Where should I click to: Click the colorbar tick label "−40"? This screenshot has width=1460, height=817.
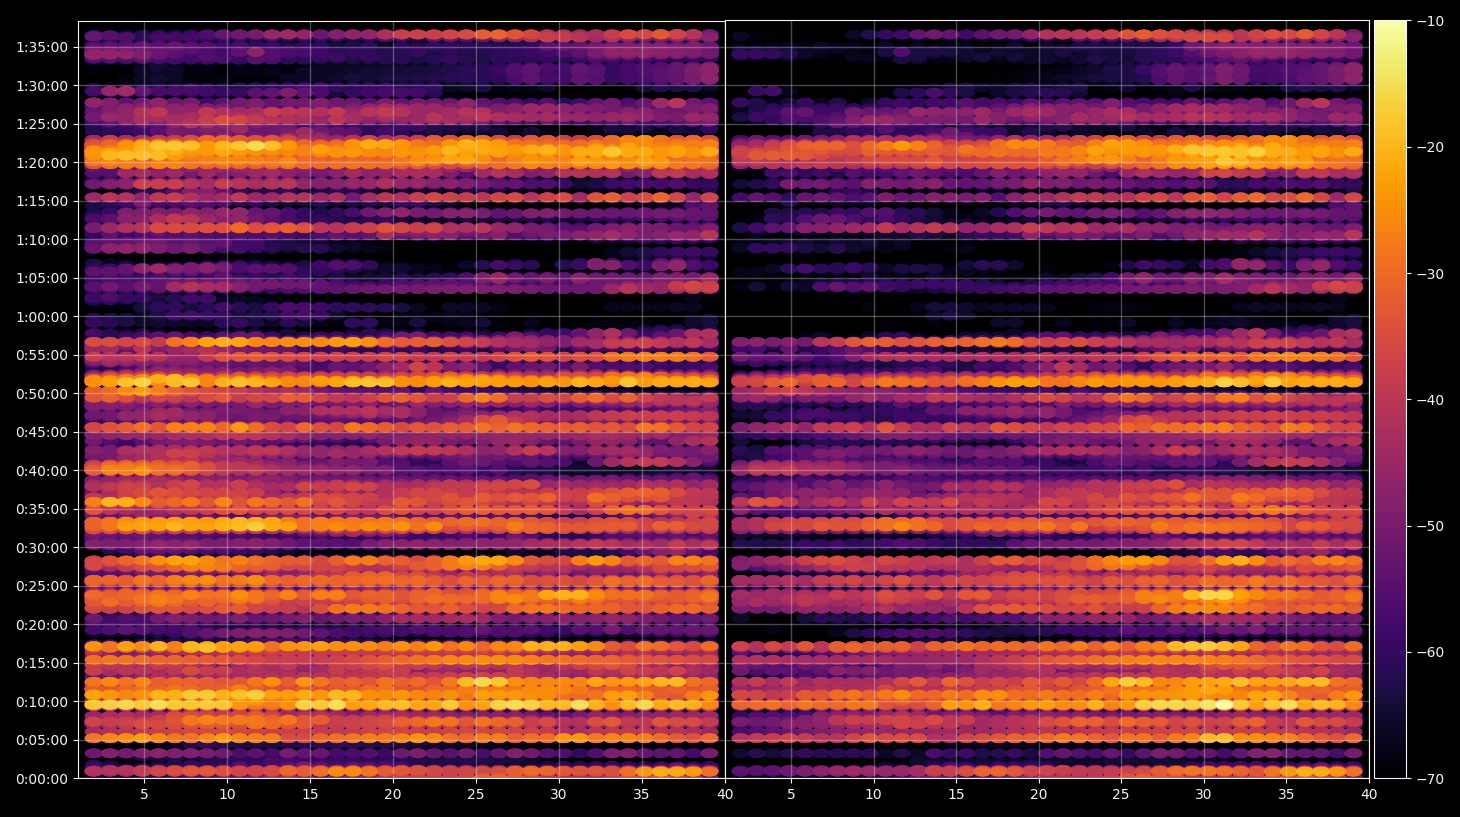pyautogui.click(x=1431, y=400)
